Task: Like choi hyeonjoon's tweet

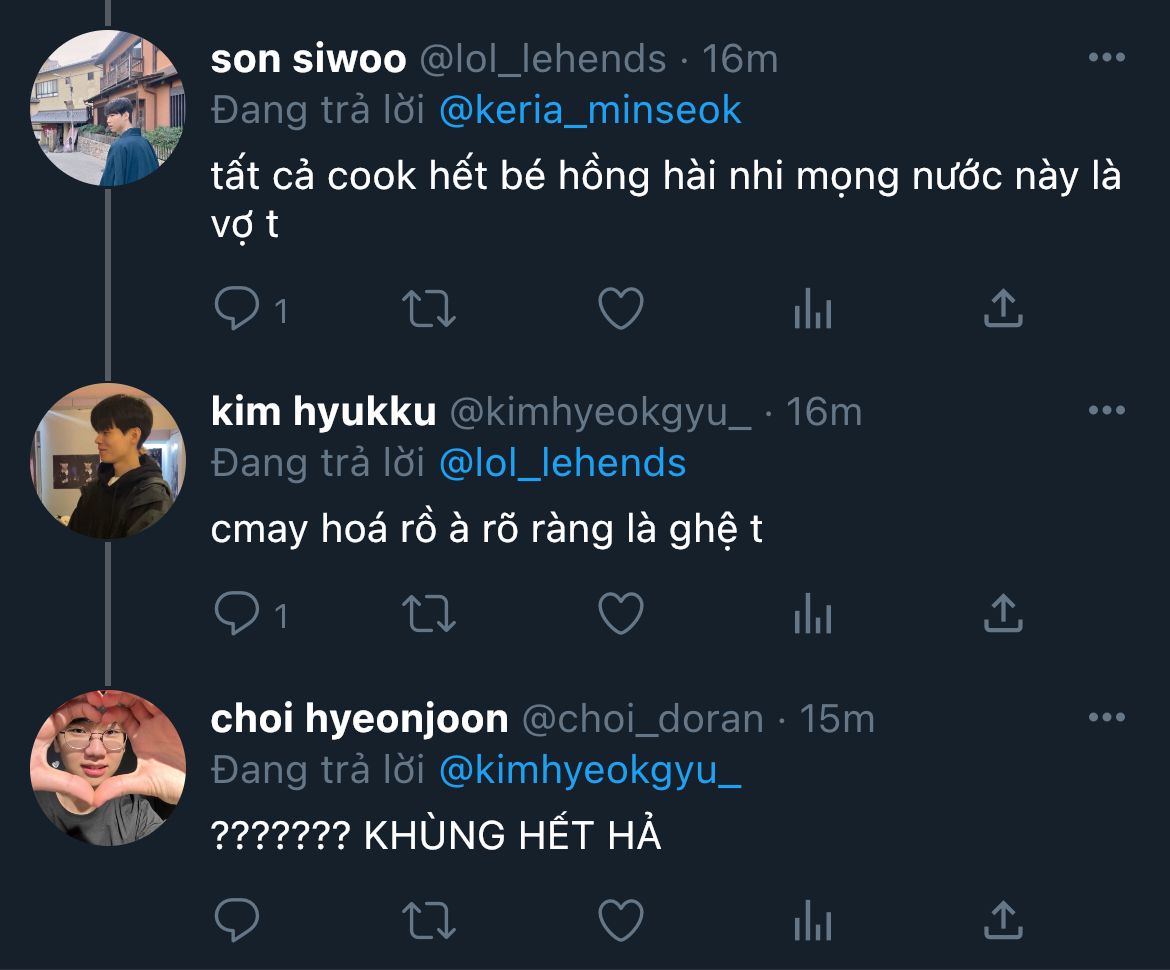Action: 620,920
